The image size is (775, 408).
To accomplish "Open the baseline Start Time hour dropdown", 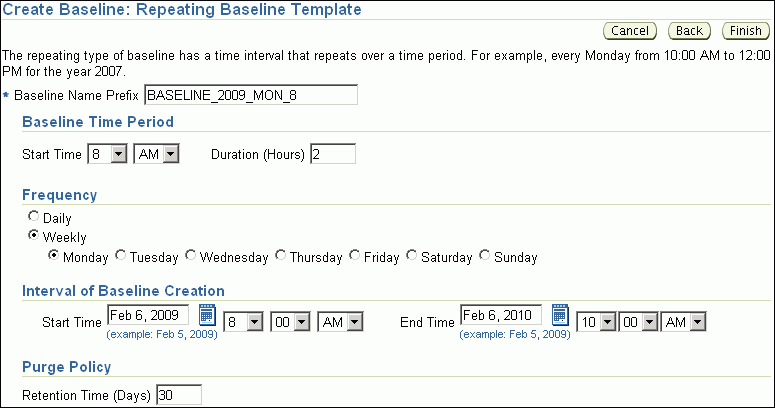I will (x=108, y=154).
